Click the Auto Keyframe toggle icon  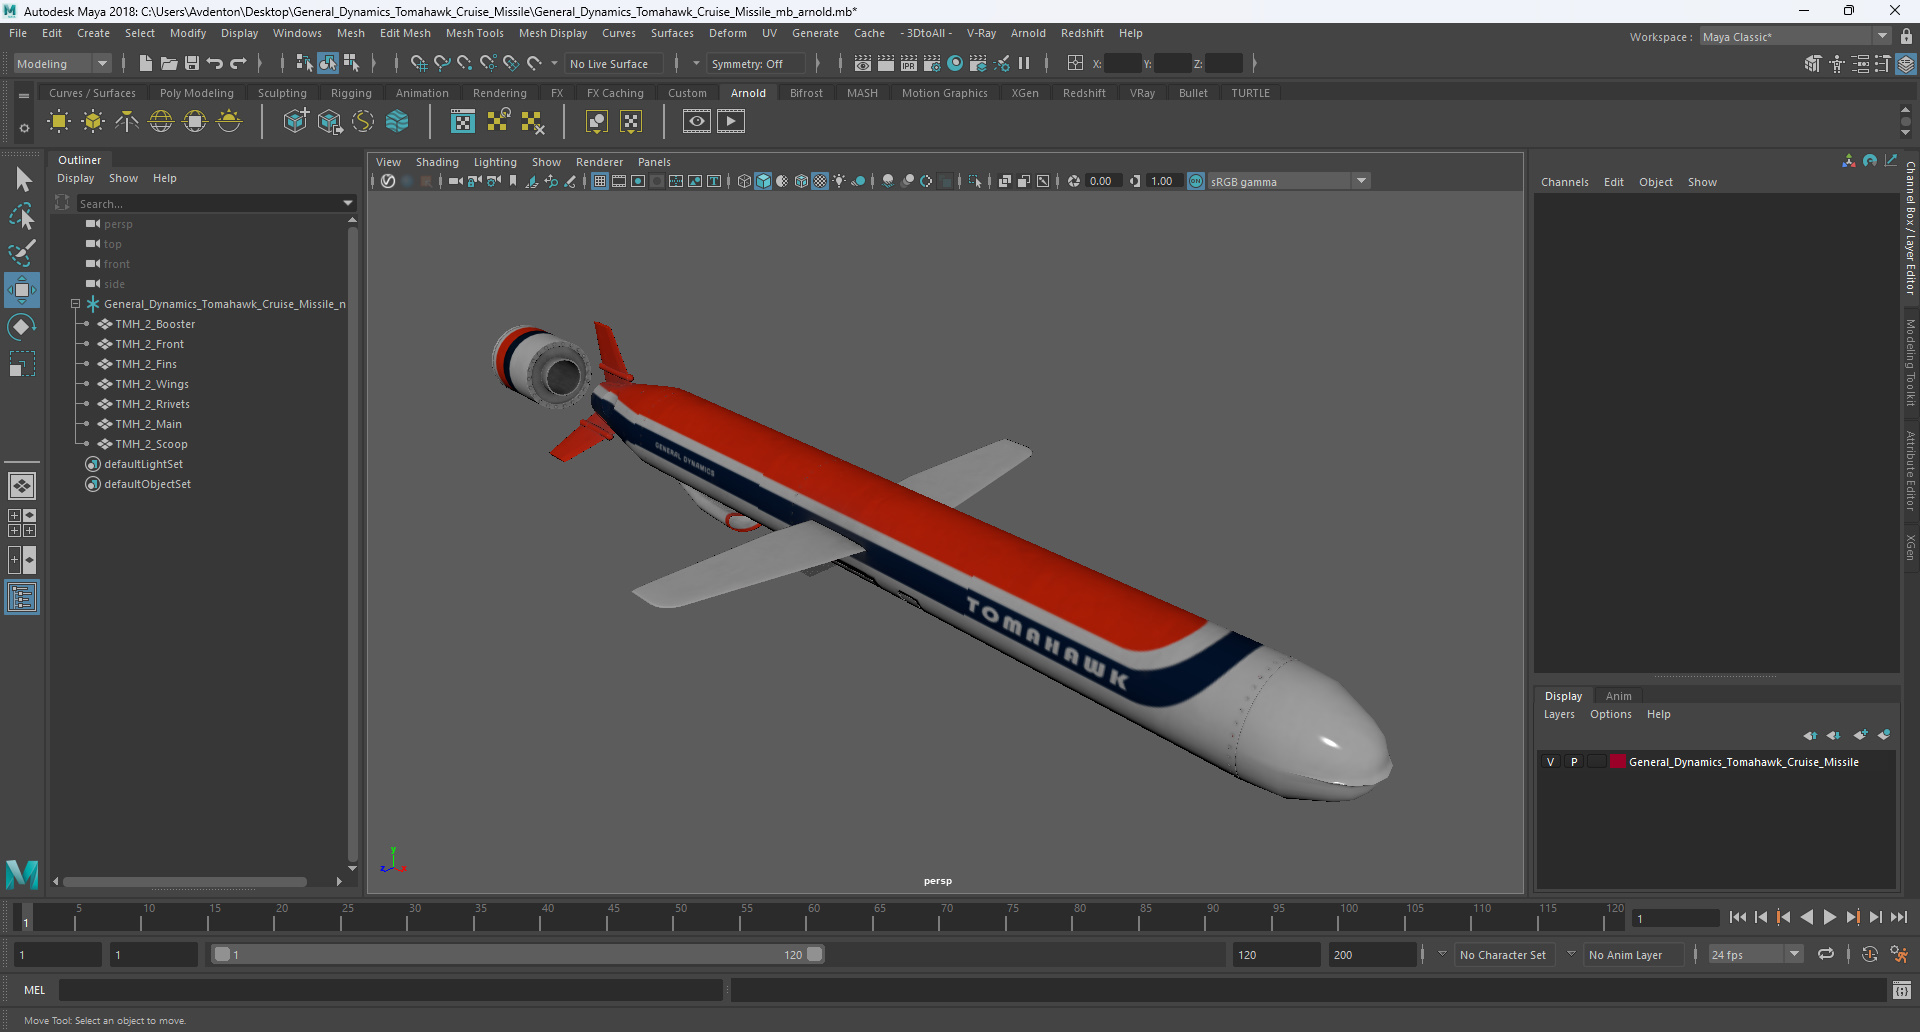pyautogui.click(x=1869, y=955)
